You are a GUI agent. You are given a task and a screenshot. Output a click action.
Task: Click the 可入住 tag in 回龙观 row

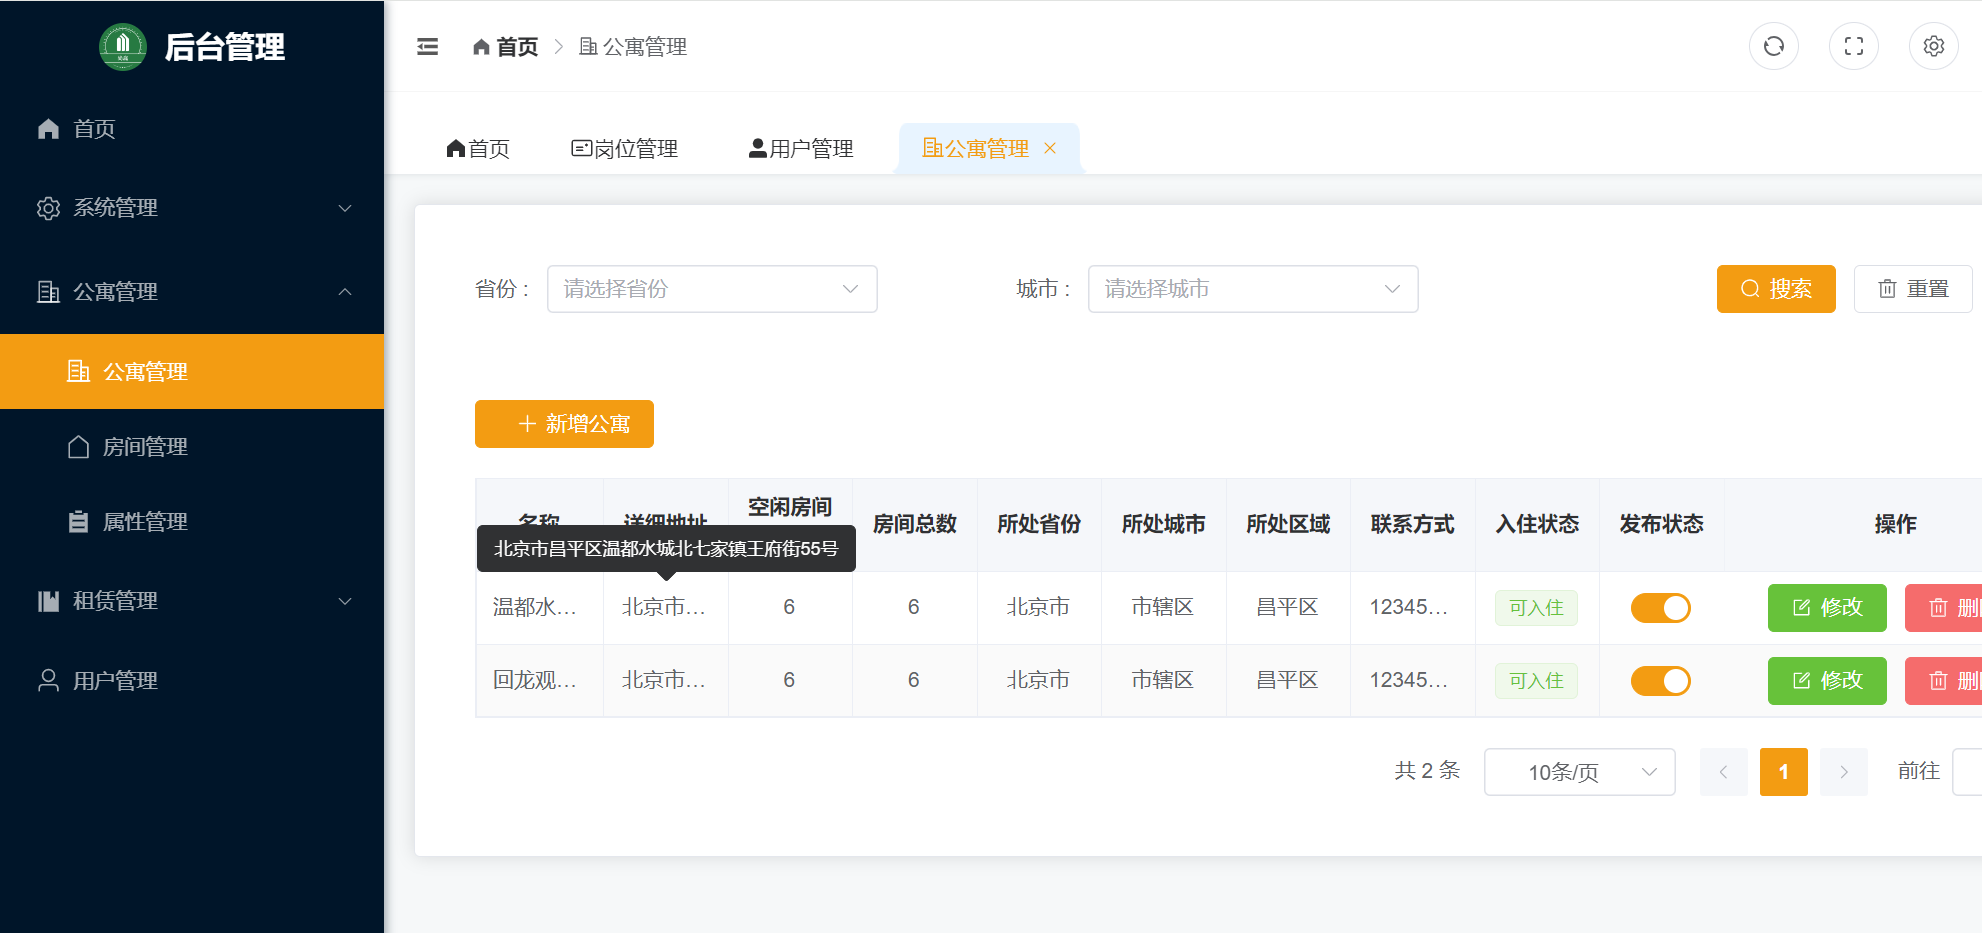tap(1536, 681)
